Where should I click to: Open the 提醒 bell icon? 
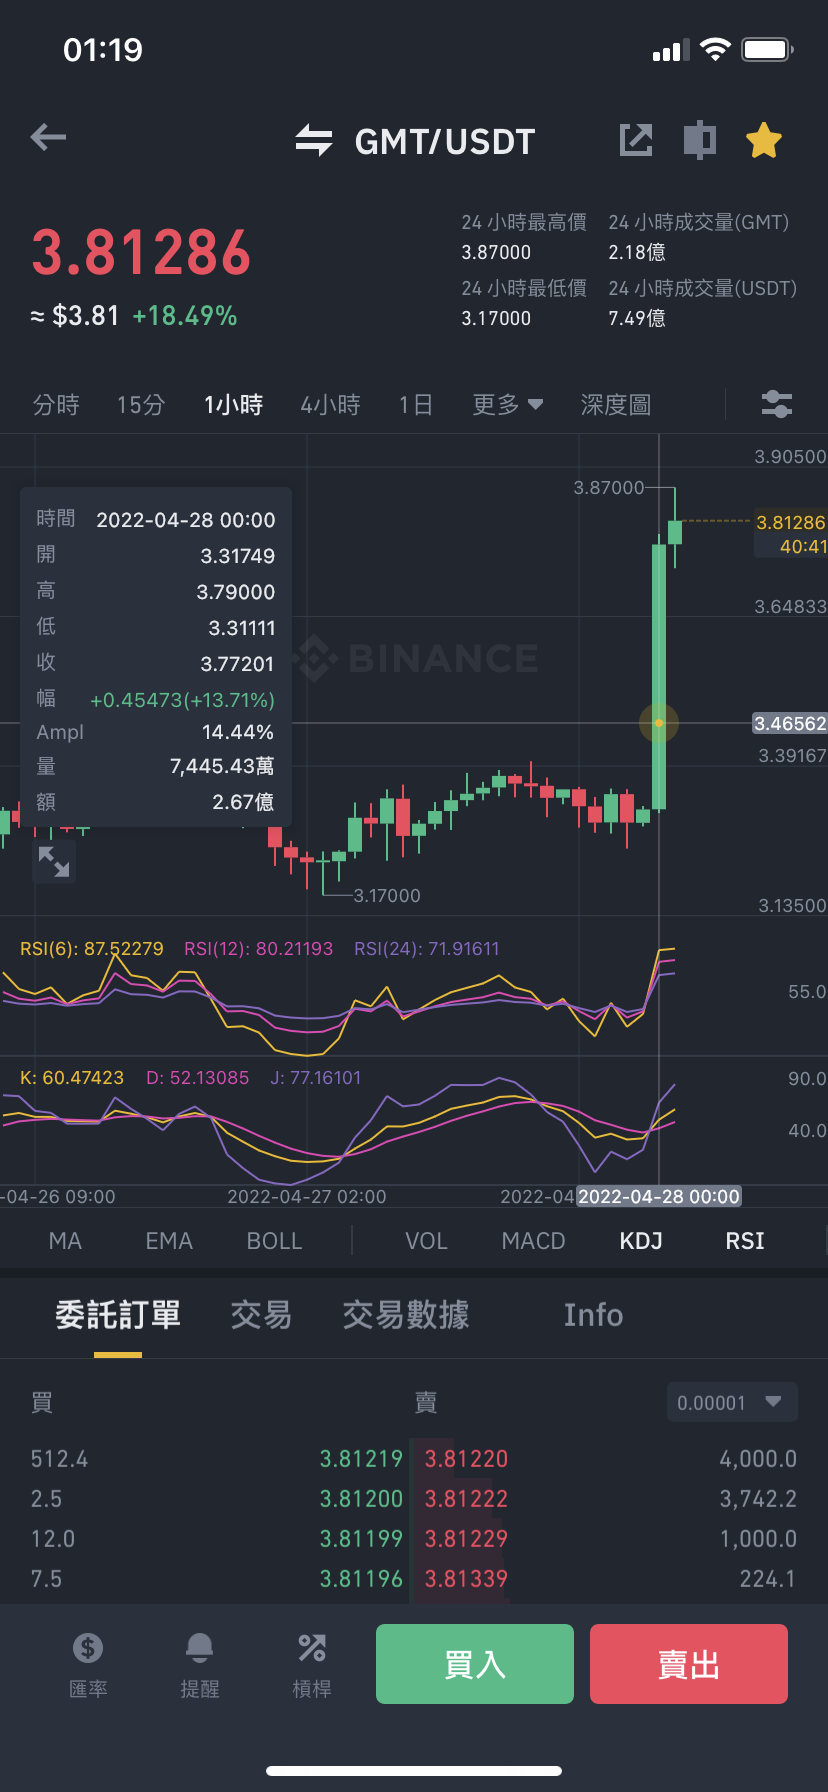click(200, 1647)
